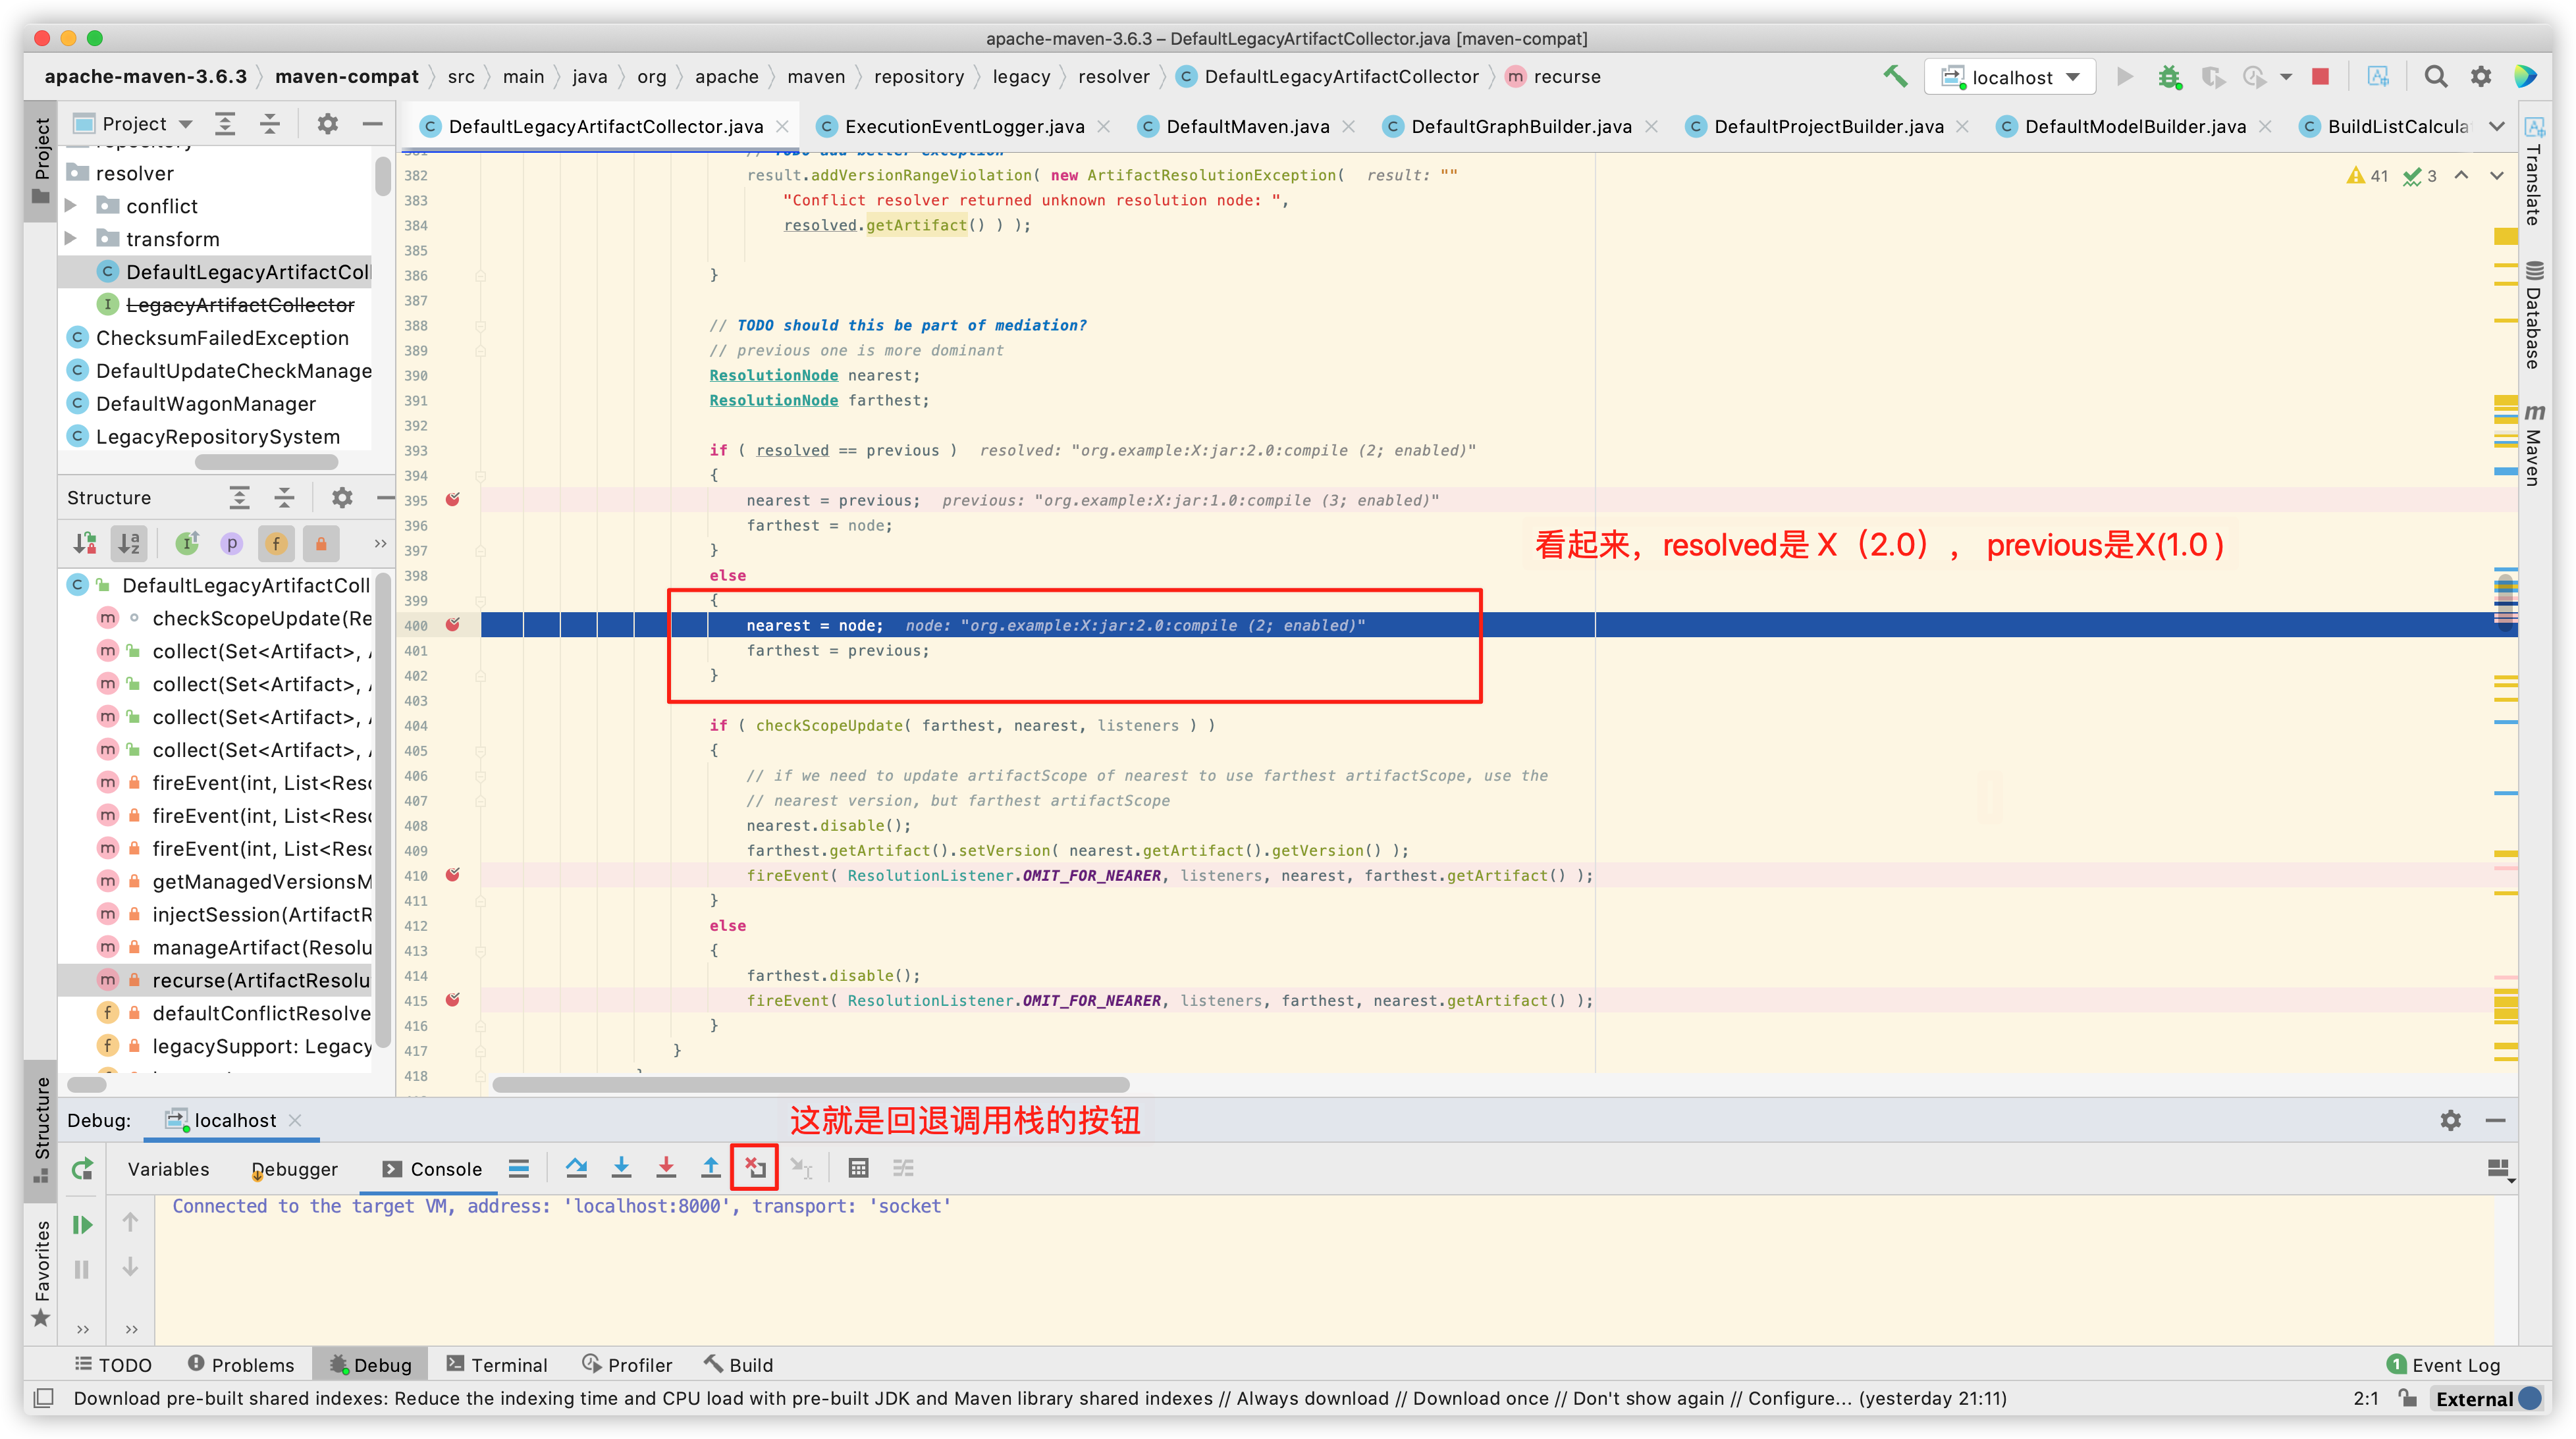This screenshot has width=2576, height=1439.
Task: Hide the Project panel with minus icon
Action: pos(373,124)
